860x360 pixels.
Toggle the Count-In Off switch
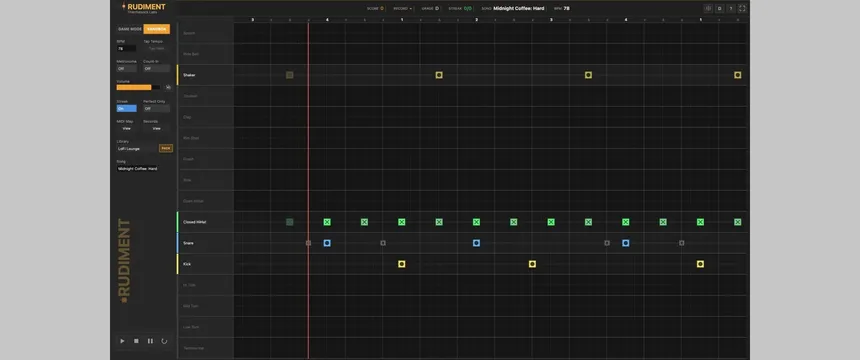point(156,69)
